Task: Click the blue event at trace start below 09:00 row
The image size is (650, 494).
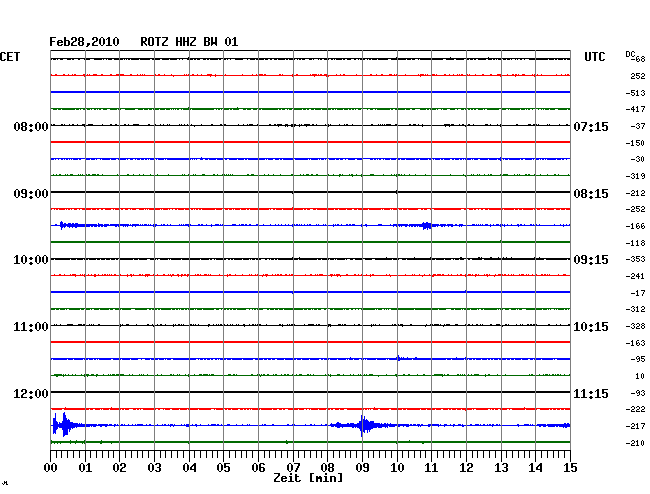Action: coord(68,225)
